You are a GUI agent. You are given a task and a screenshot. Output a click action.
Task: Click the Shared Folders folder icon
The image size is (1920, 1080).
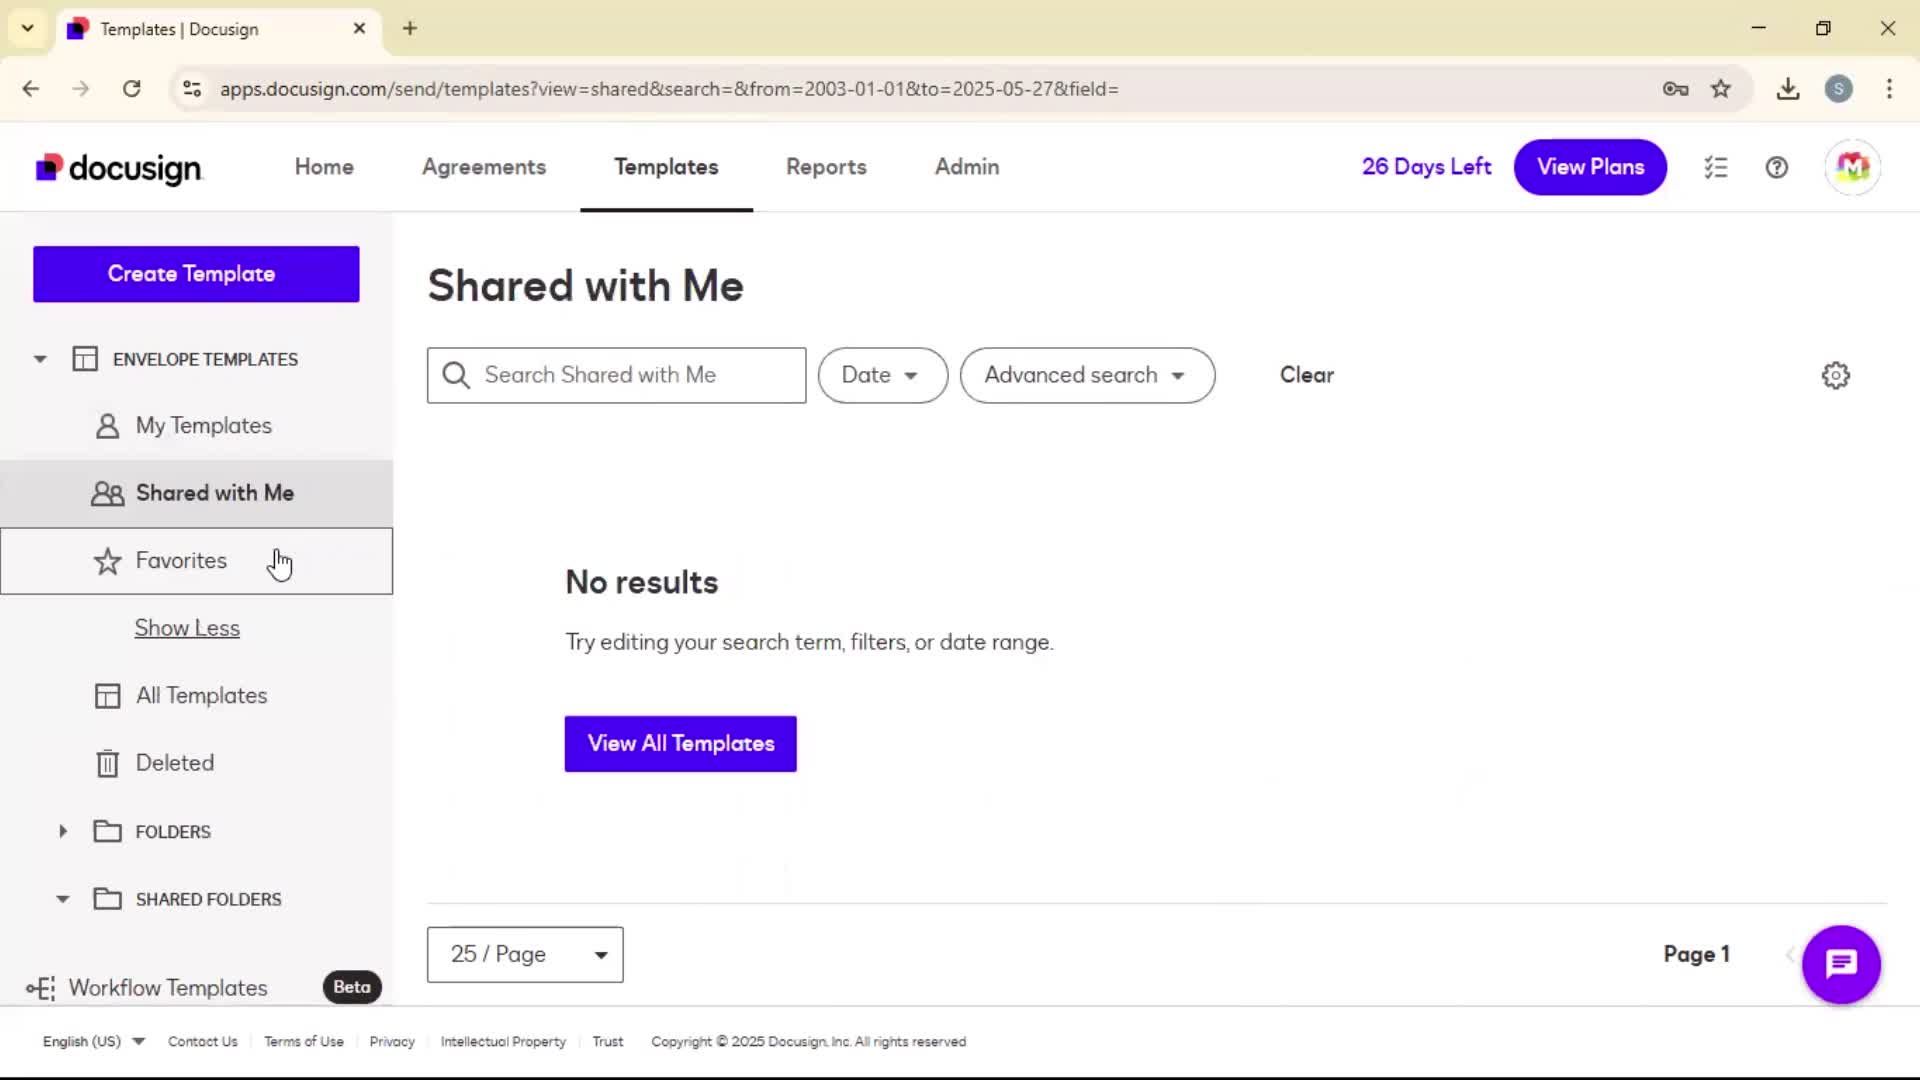pyautogui.click(x=107, y=898)
